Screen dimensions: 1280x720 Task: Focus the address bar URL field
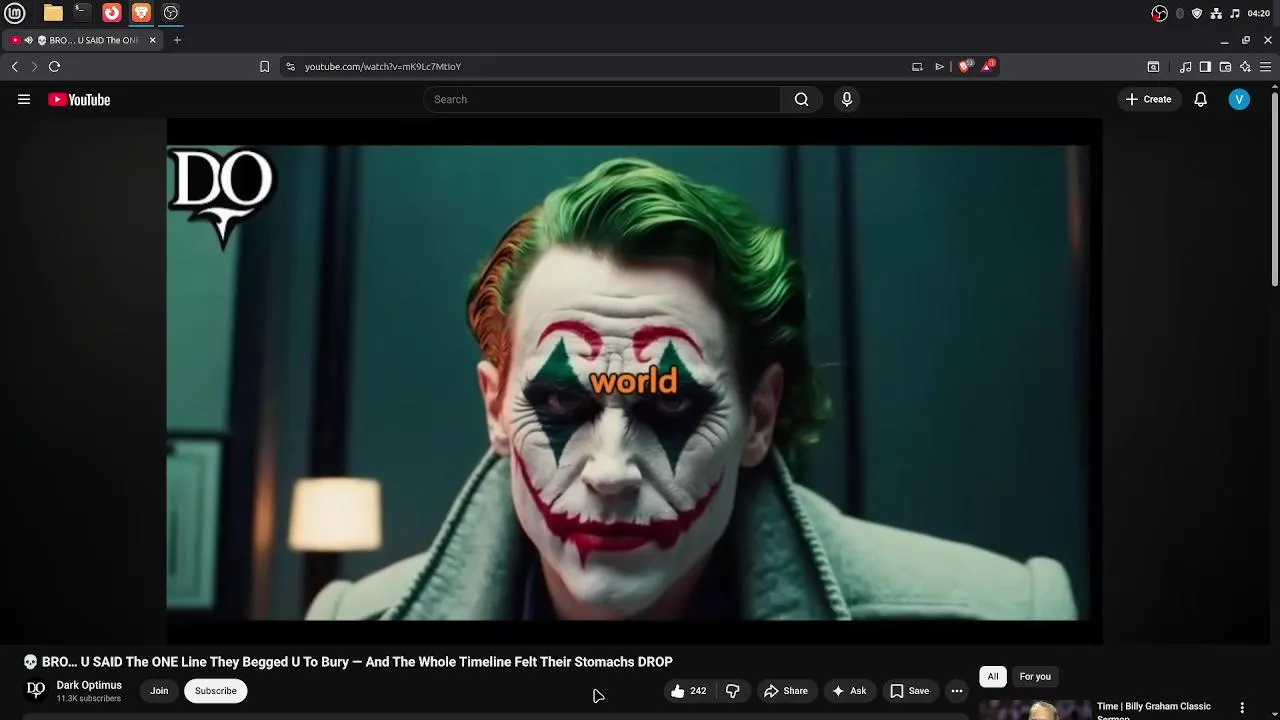coord(600,66)
